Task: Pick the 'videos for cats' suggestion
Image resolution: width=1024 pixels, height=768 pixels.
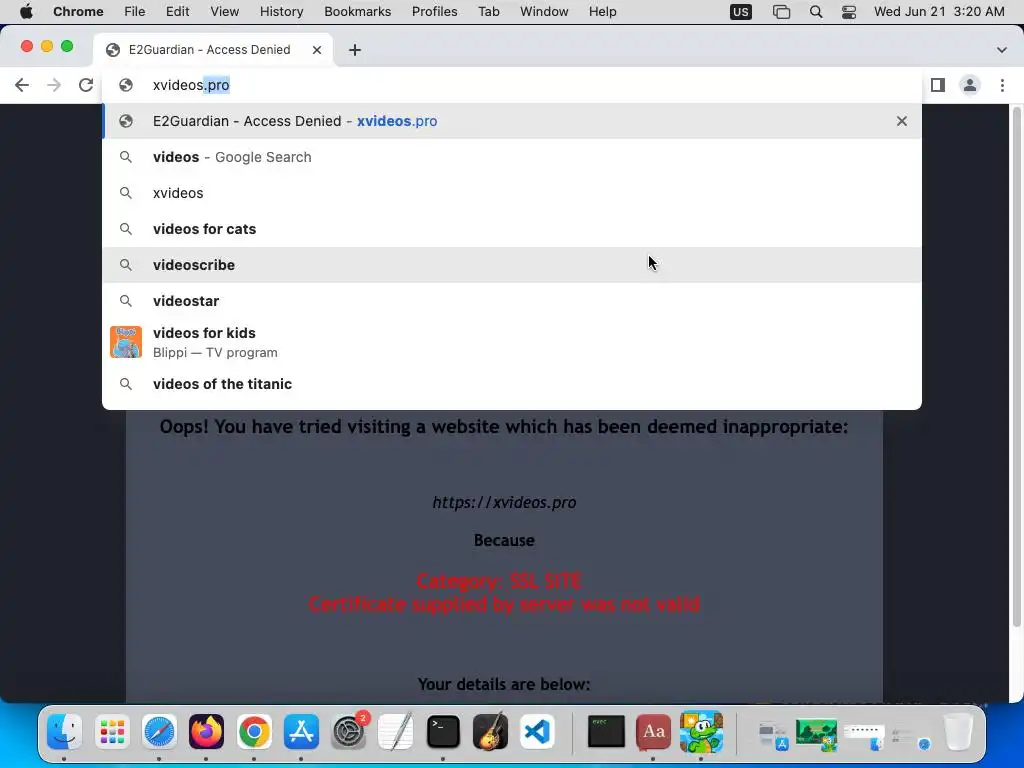Action: (512, 229)
